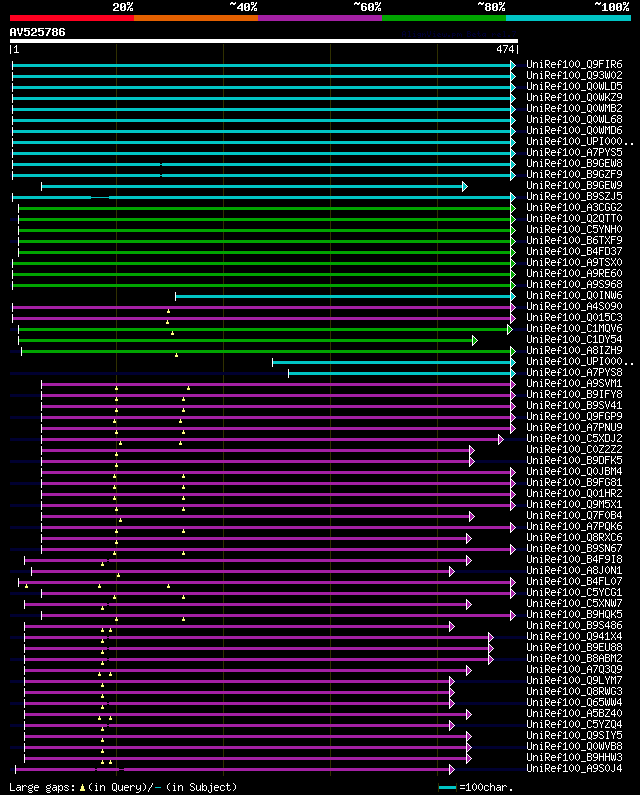Click the cyan =100char scale bar in legend
This screenshot has height=795, width=640.
(447, 787)
